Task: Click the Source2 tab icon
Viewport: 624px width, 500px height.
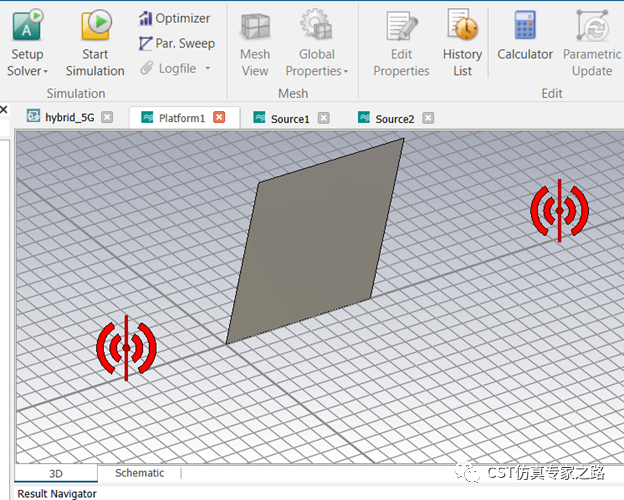Action: 364,117
